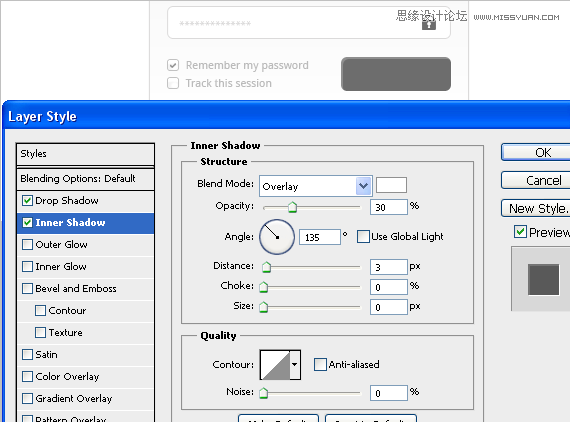Click the Cancel button

click(x=536, y=180)
